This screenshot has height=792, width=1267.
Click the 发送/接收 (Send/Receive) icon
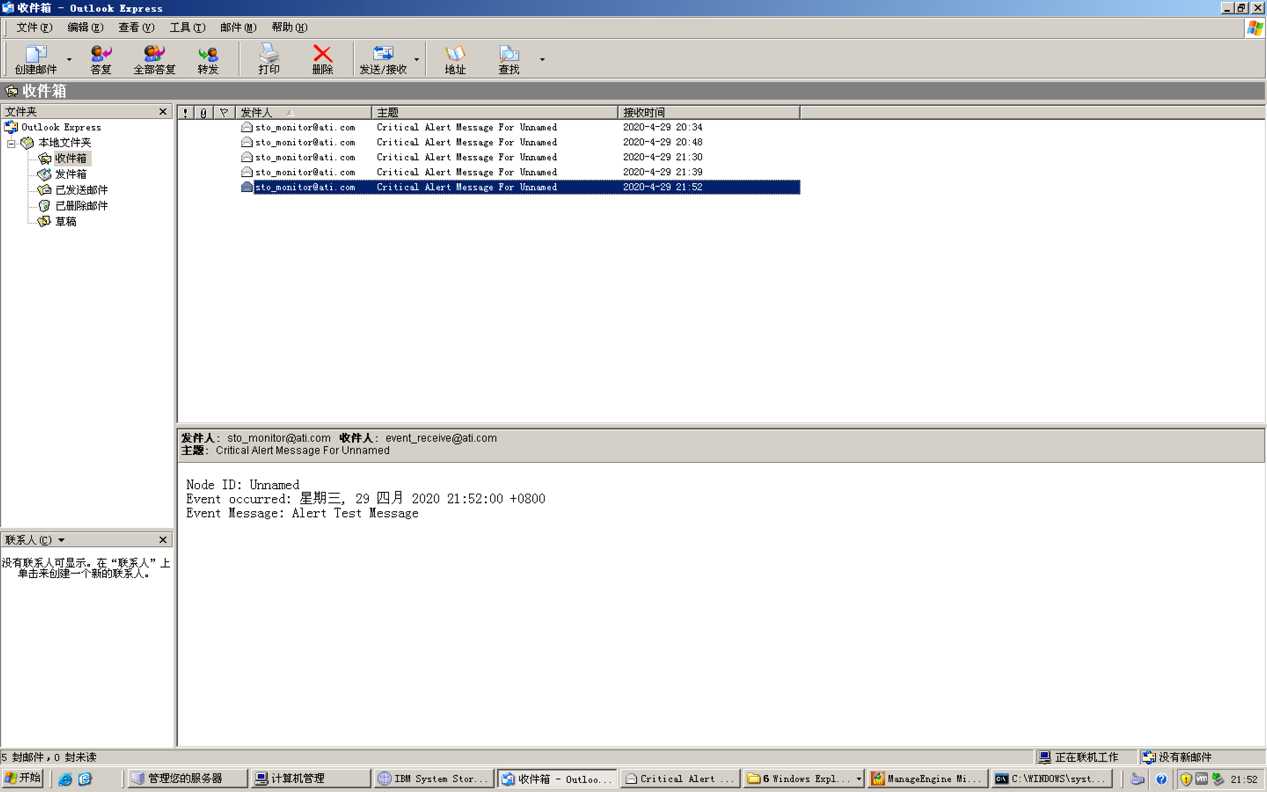383,59
